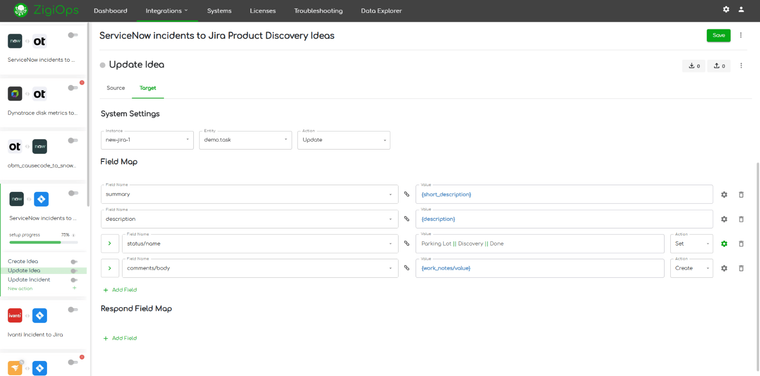The width and height of the screenshot is (760, 376).
Task: Open Create action dropdown on comments row
Action: tap(692, 268)
